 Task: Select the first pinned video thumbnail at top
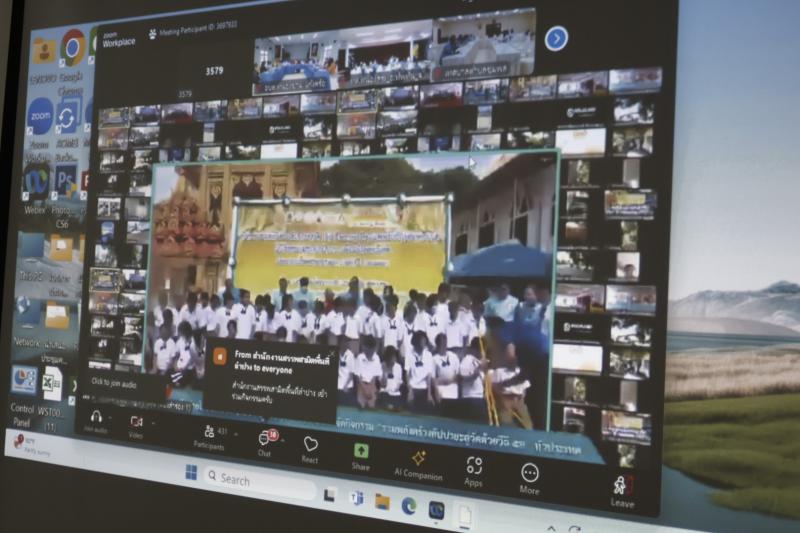[296, 66]
